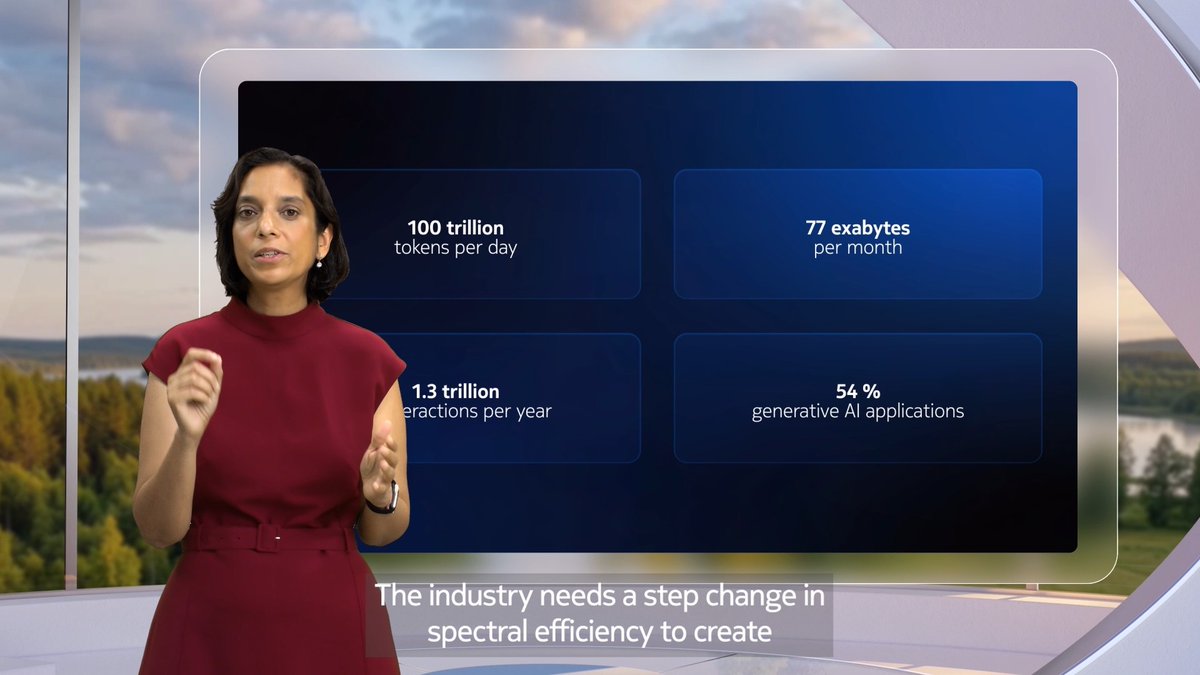Click the "per month" label
1200x675 pixels.
click(x=858, y=247)
